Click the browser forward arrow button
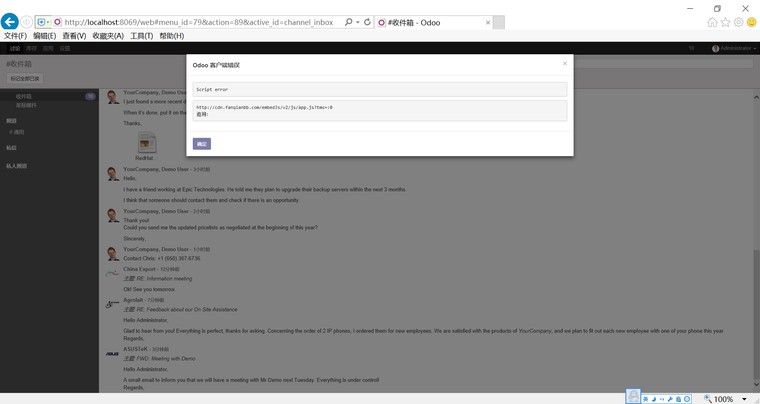This screenshot has width=760, height=404. click(26, 22)
